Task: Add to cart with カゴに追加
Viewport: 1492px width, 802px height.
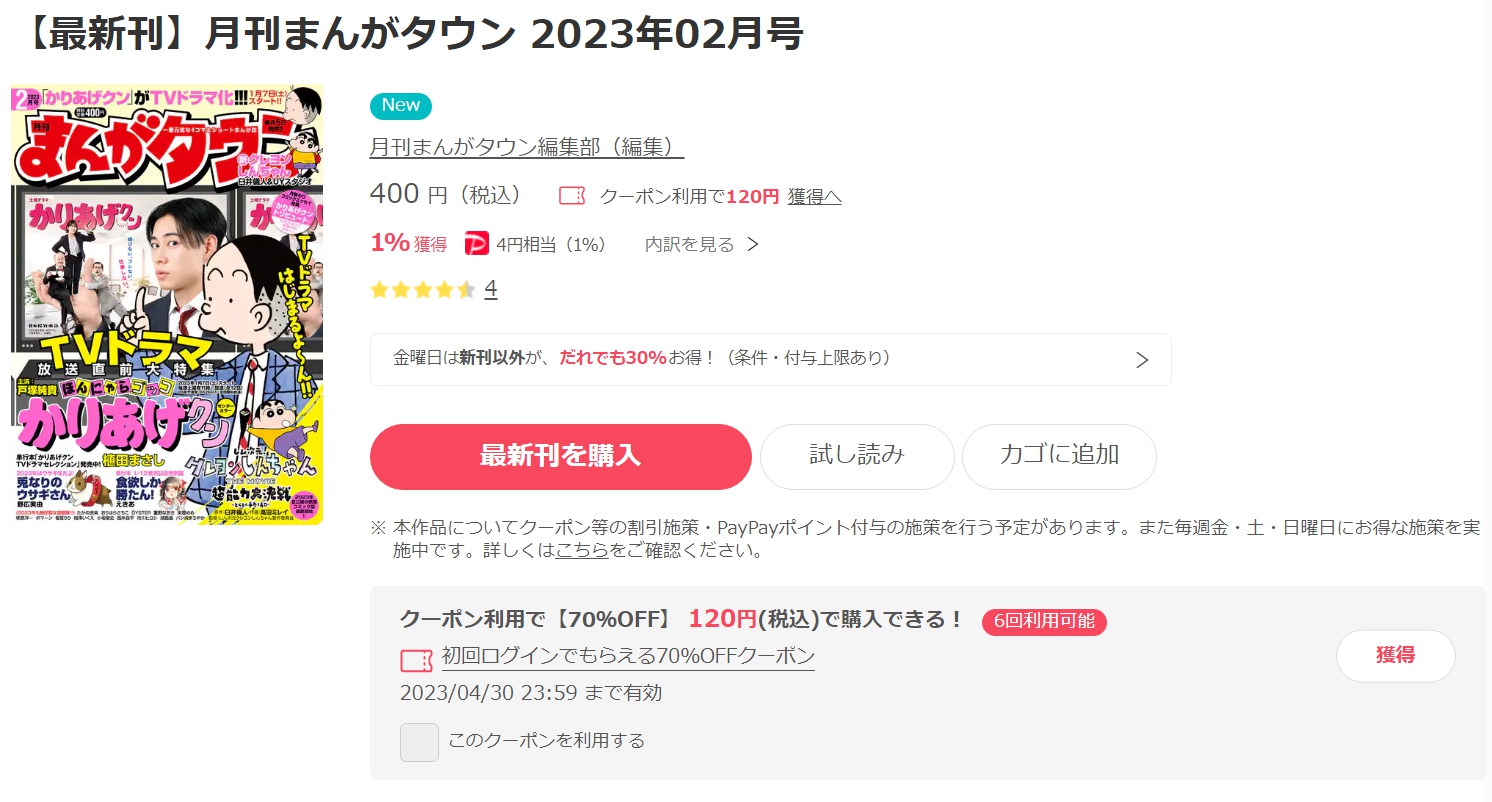Action: click(1059, 456)
